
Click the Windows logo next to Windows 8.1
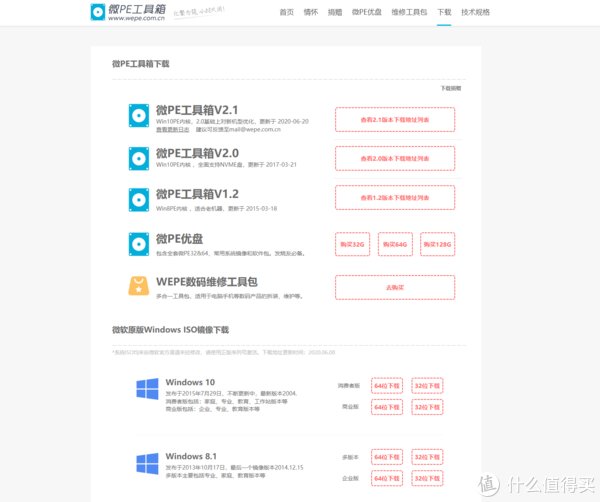(147, 463)
